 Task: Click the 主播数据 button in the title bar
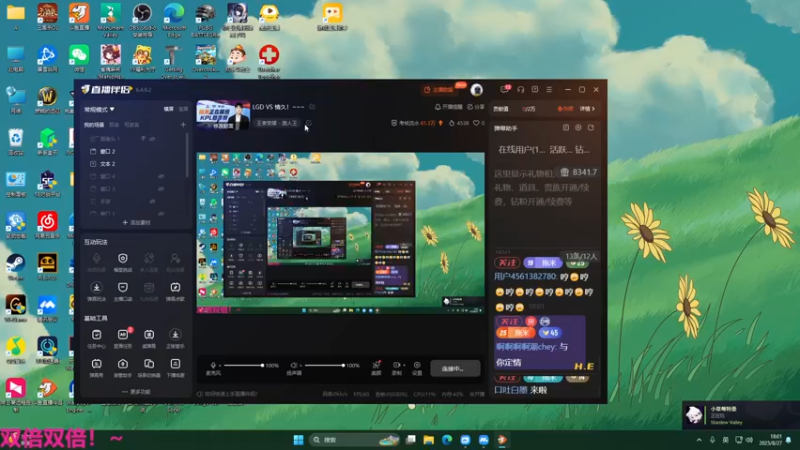[x=439, y=90]
